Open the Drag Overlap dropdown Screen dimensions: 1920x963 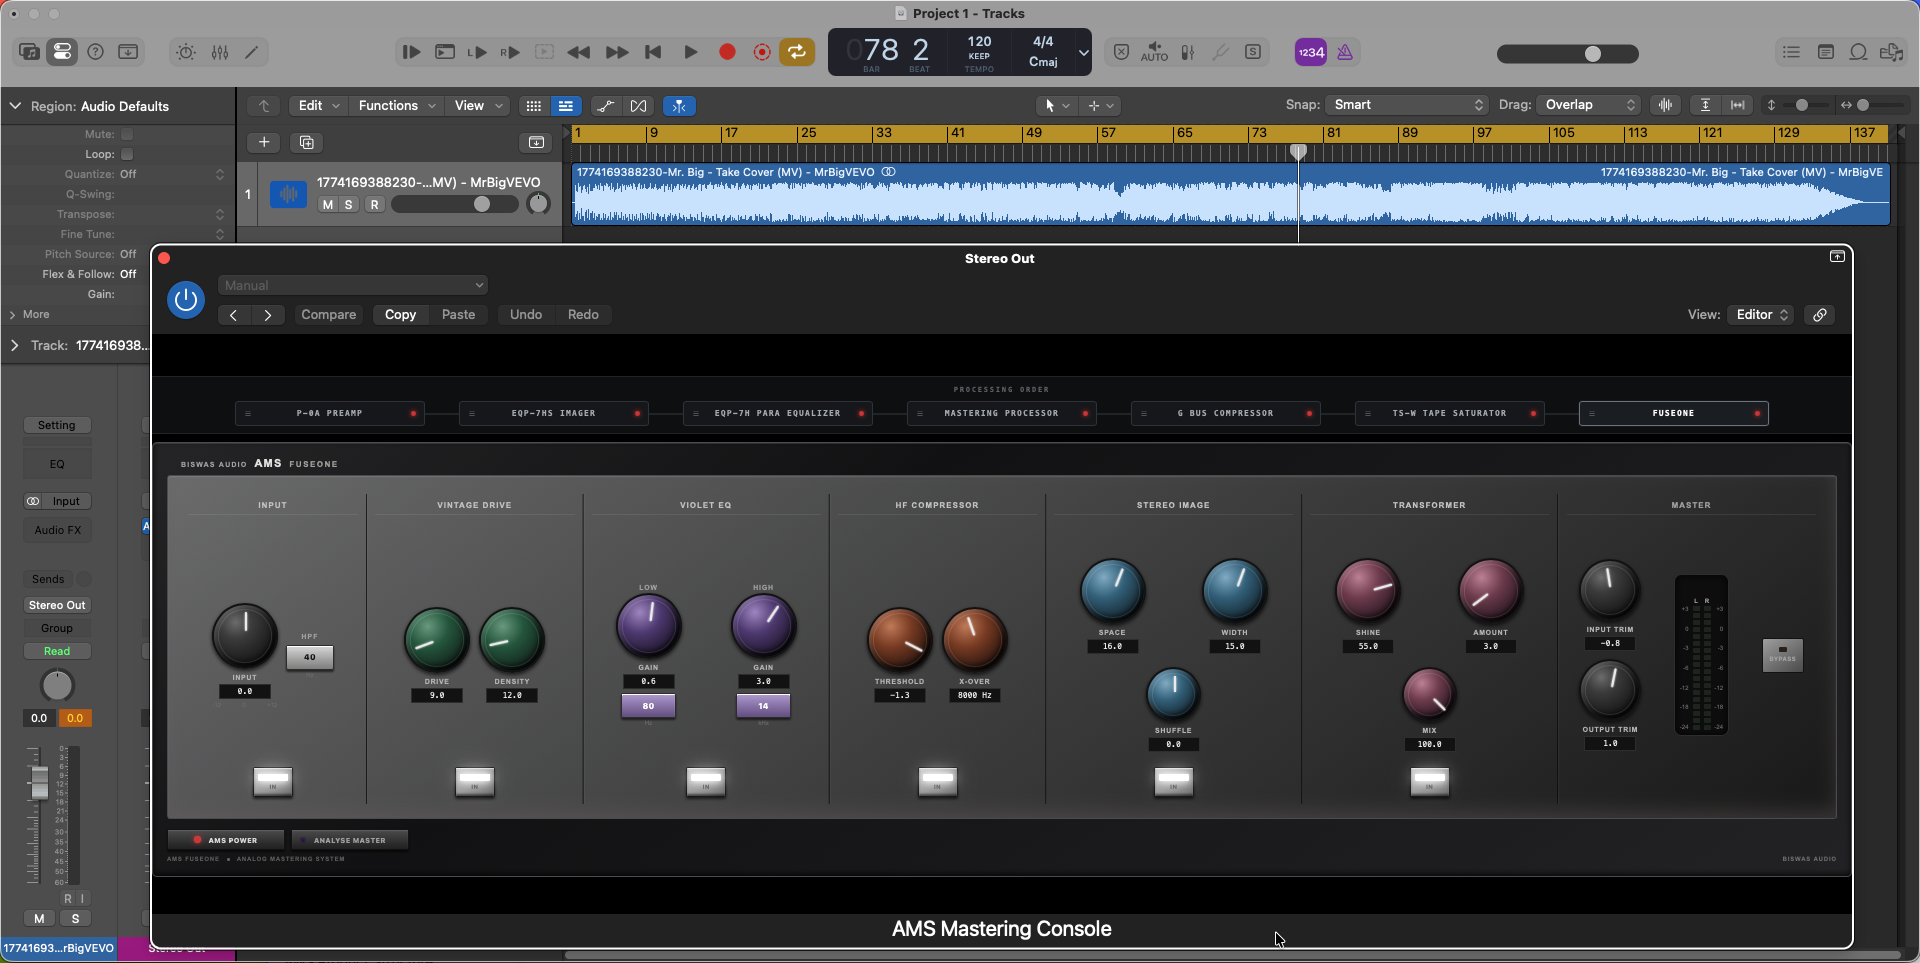[1590, 105]
